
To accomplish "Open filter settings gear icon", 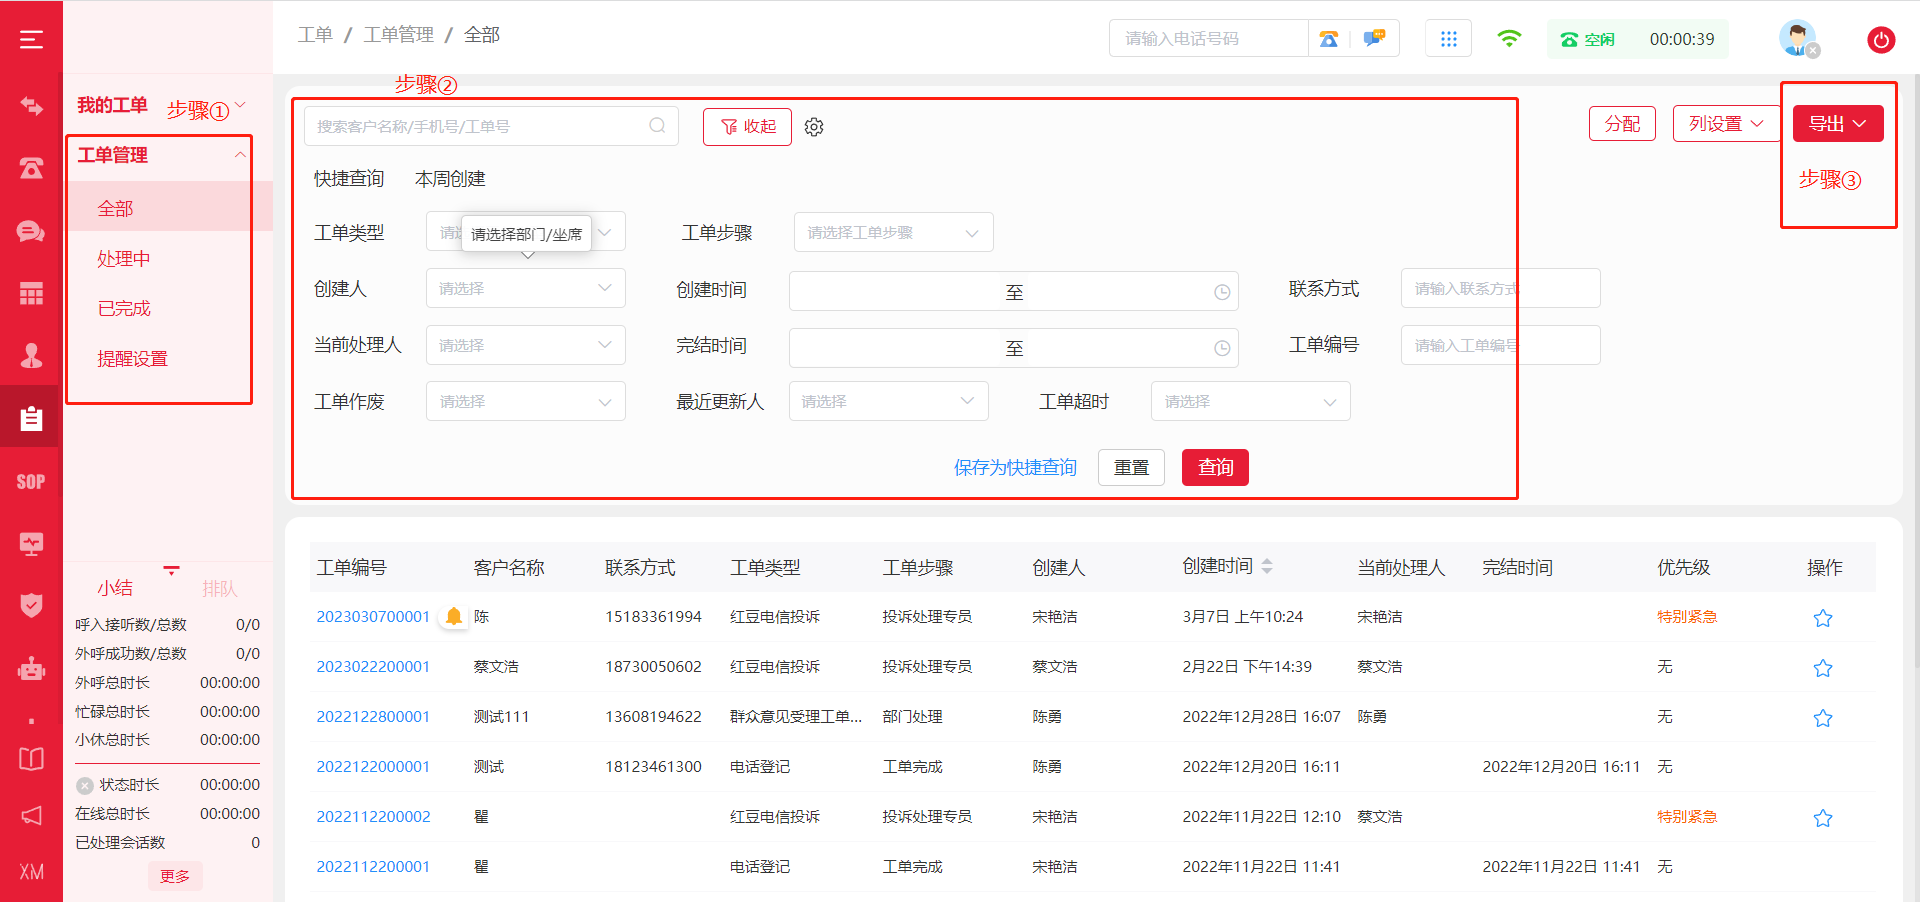I will click(x=814, y=127).
